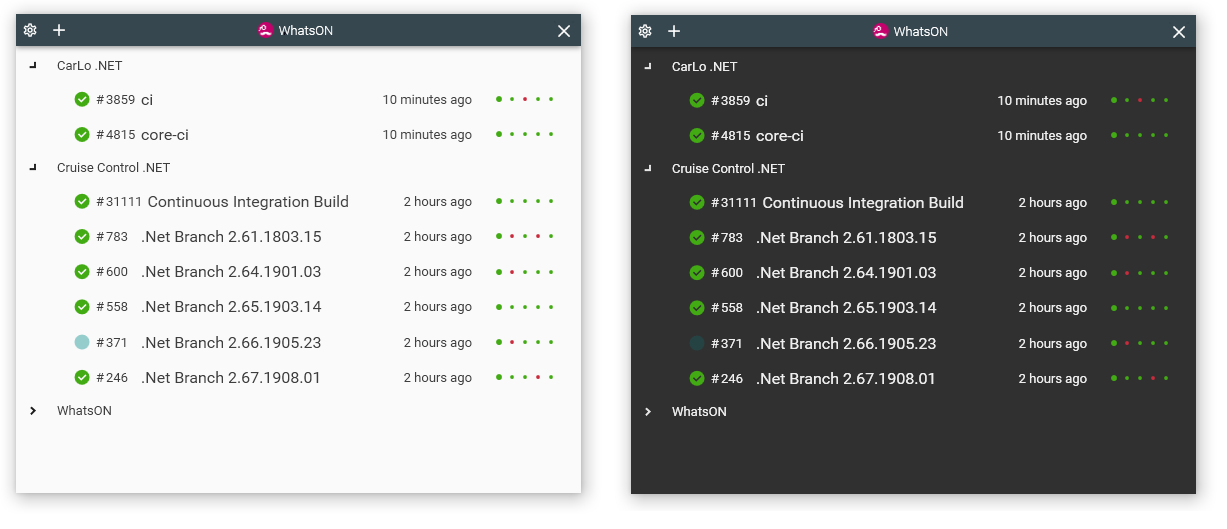Image resolution: width=1227 pixels, height=529 pixels.
Task: Click '10 minutes ago' for core-ci in dark window
Action: coord(1042,135)
